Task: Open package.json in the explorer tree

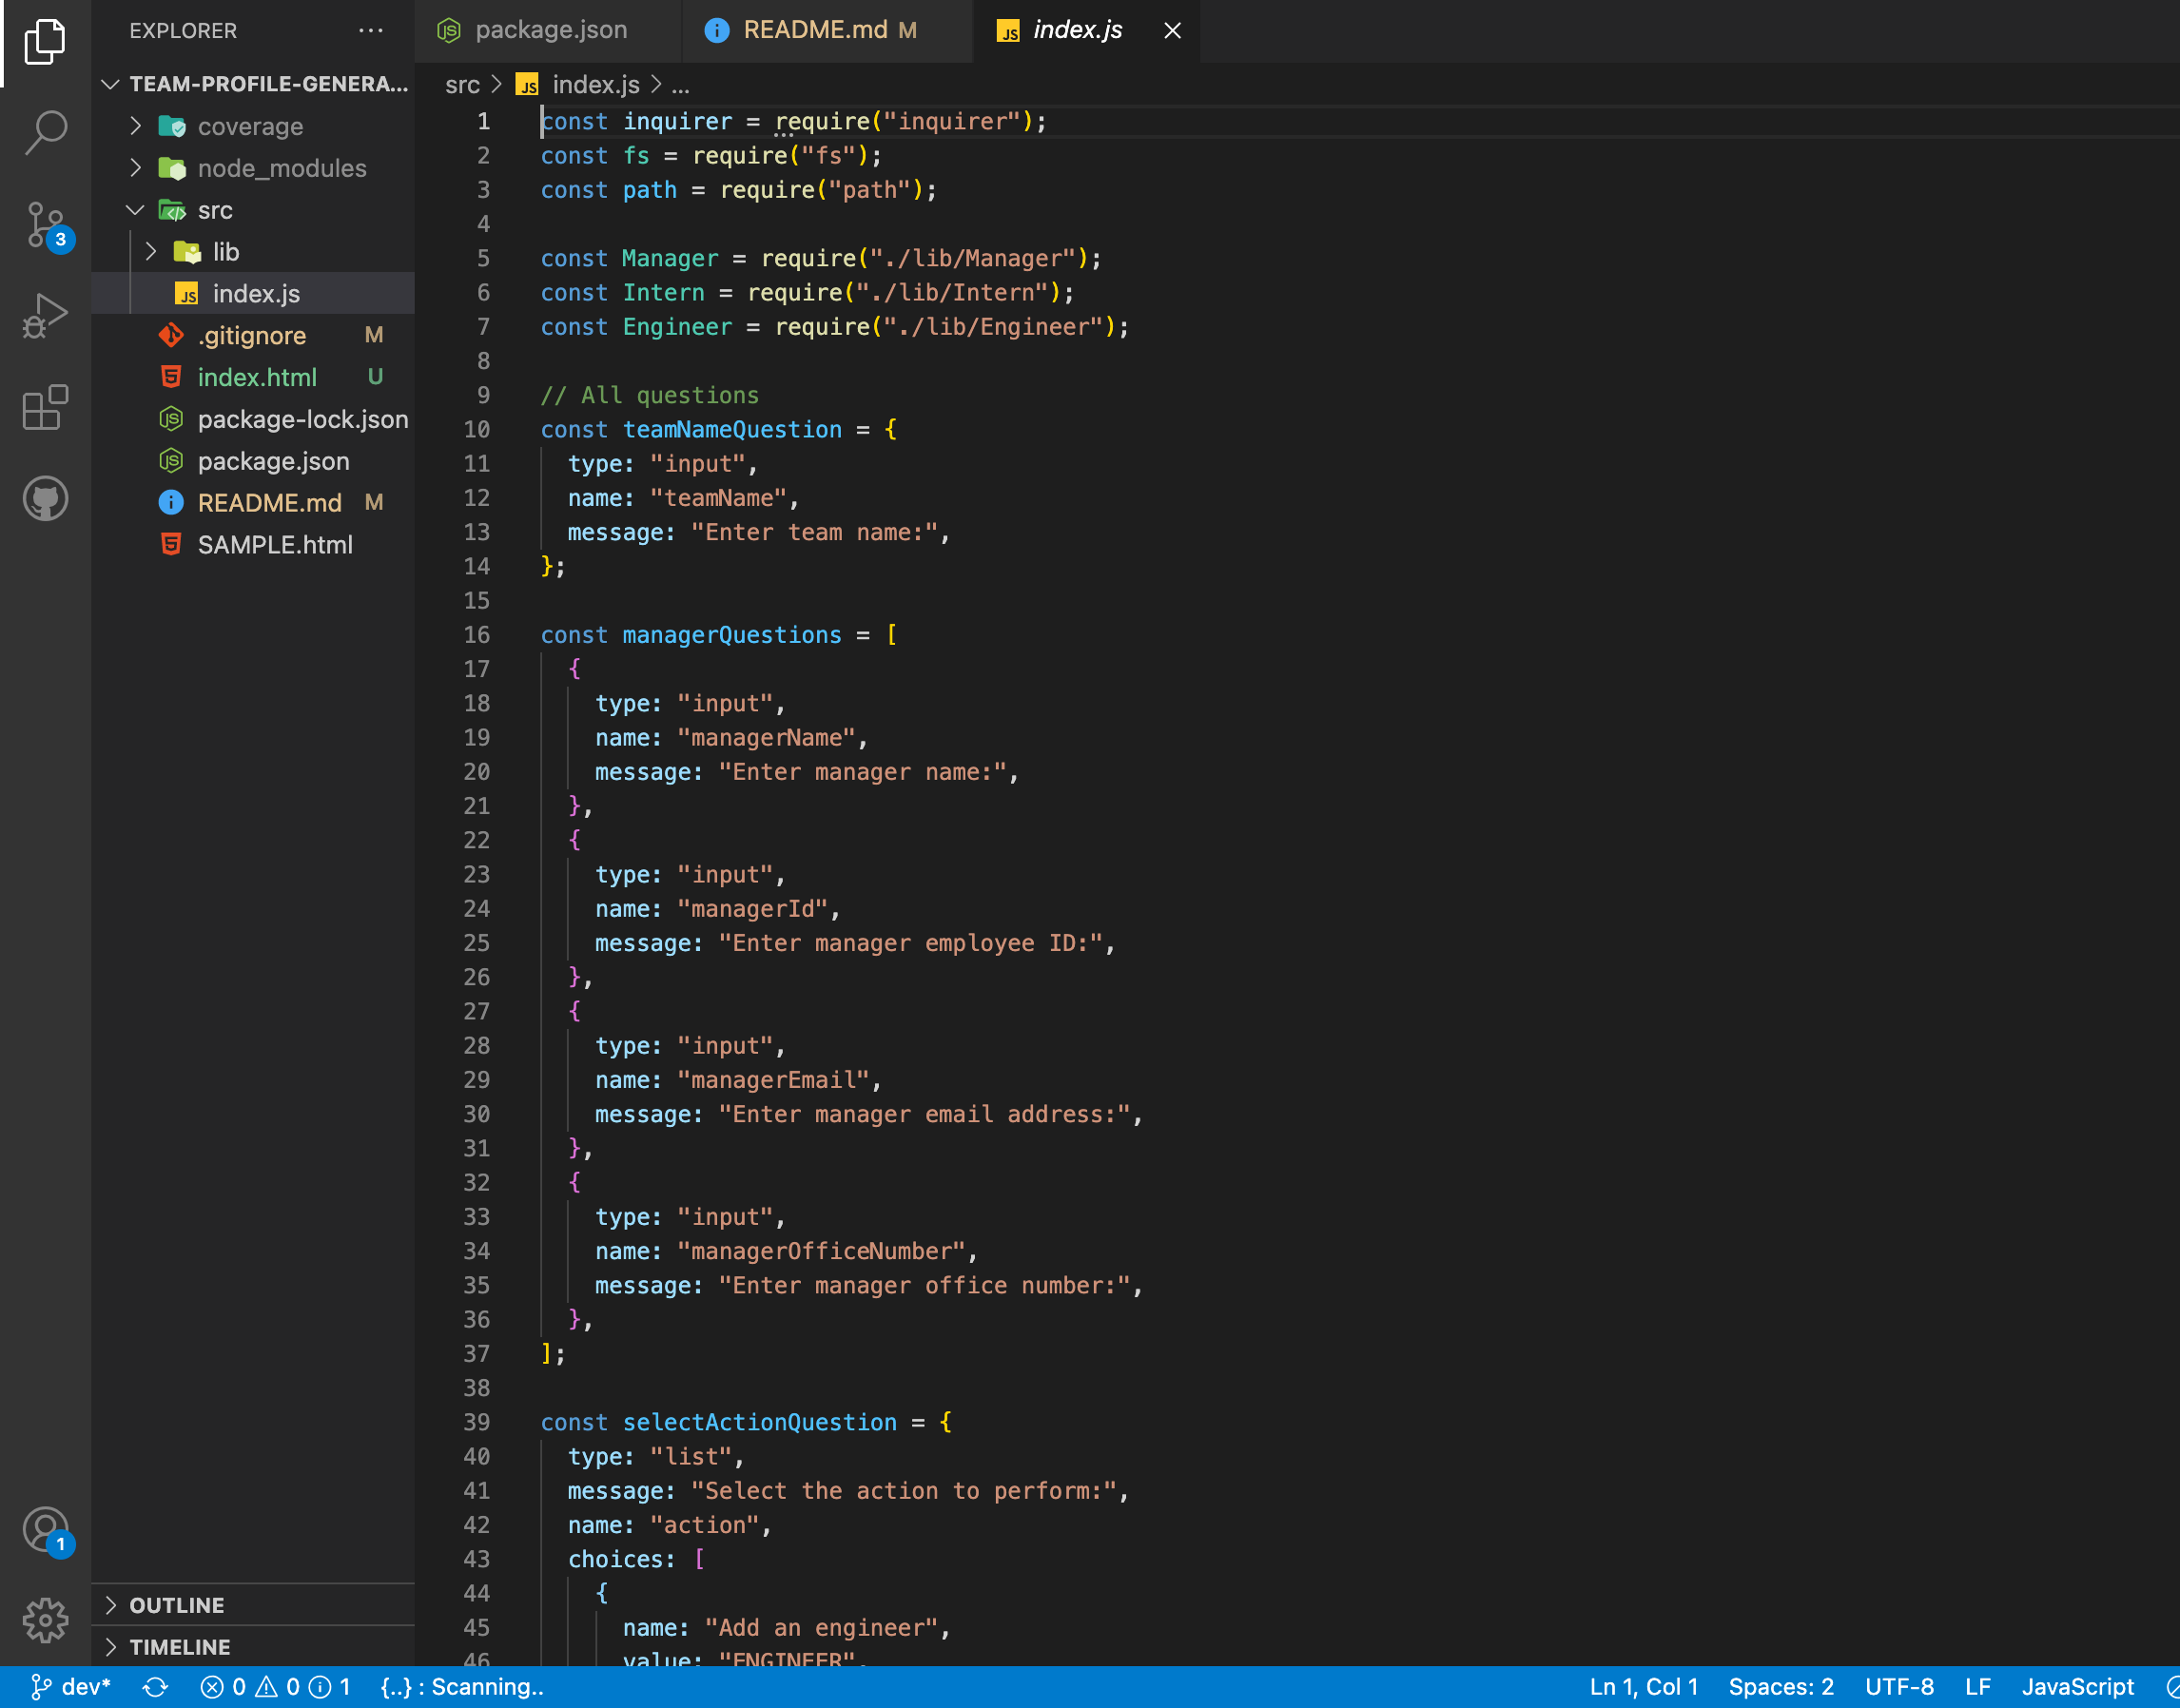Action: (253, 462)
